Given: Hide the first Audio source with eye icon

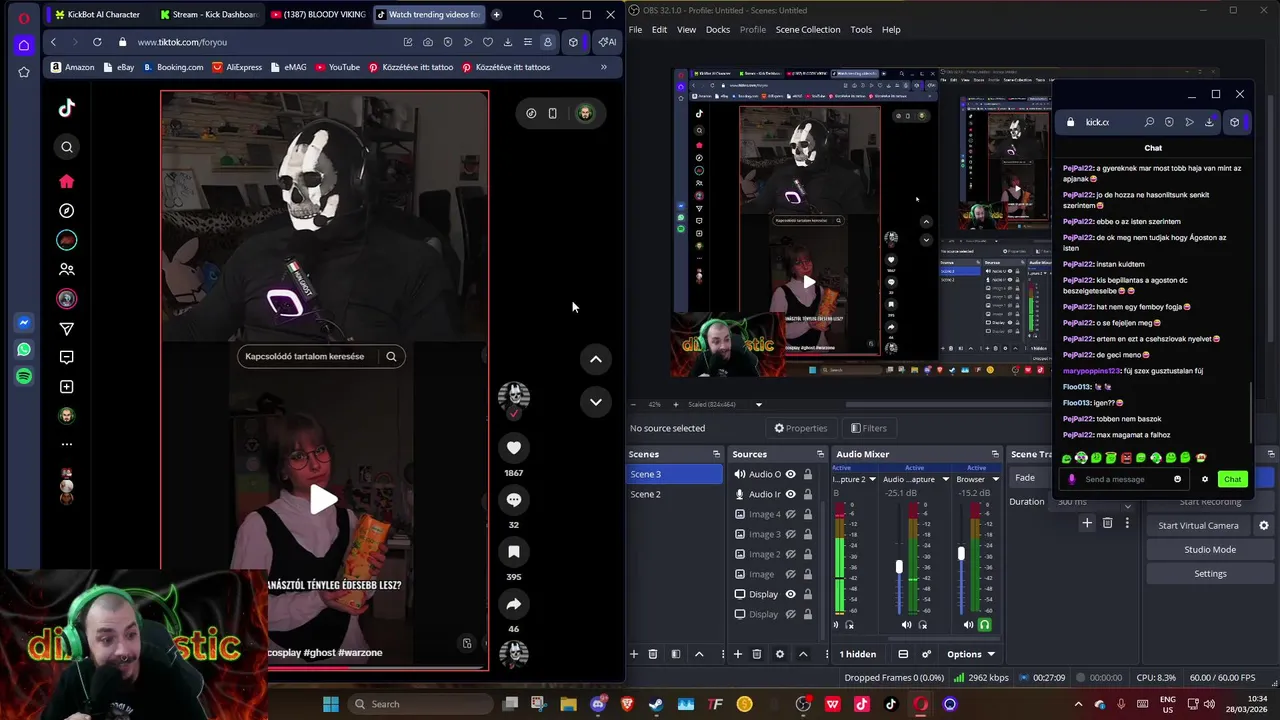Looking at the screenshot, I should [x=790, y=474].
